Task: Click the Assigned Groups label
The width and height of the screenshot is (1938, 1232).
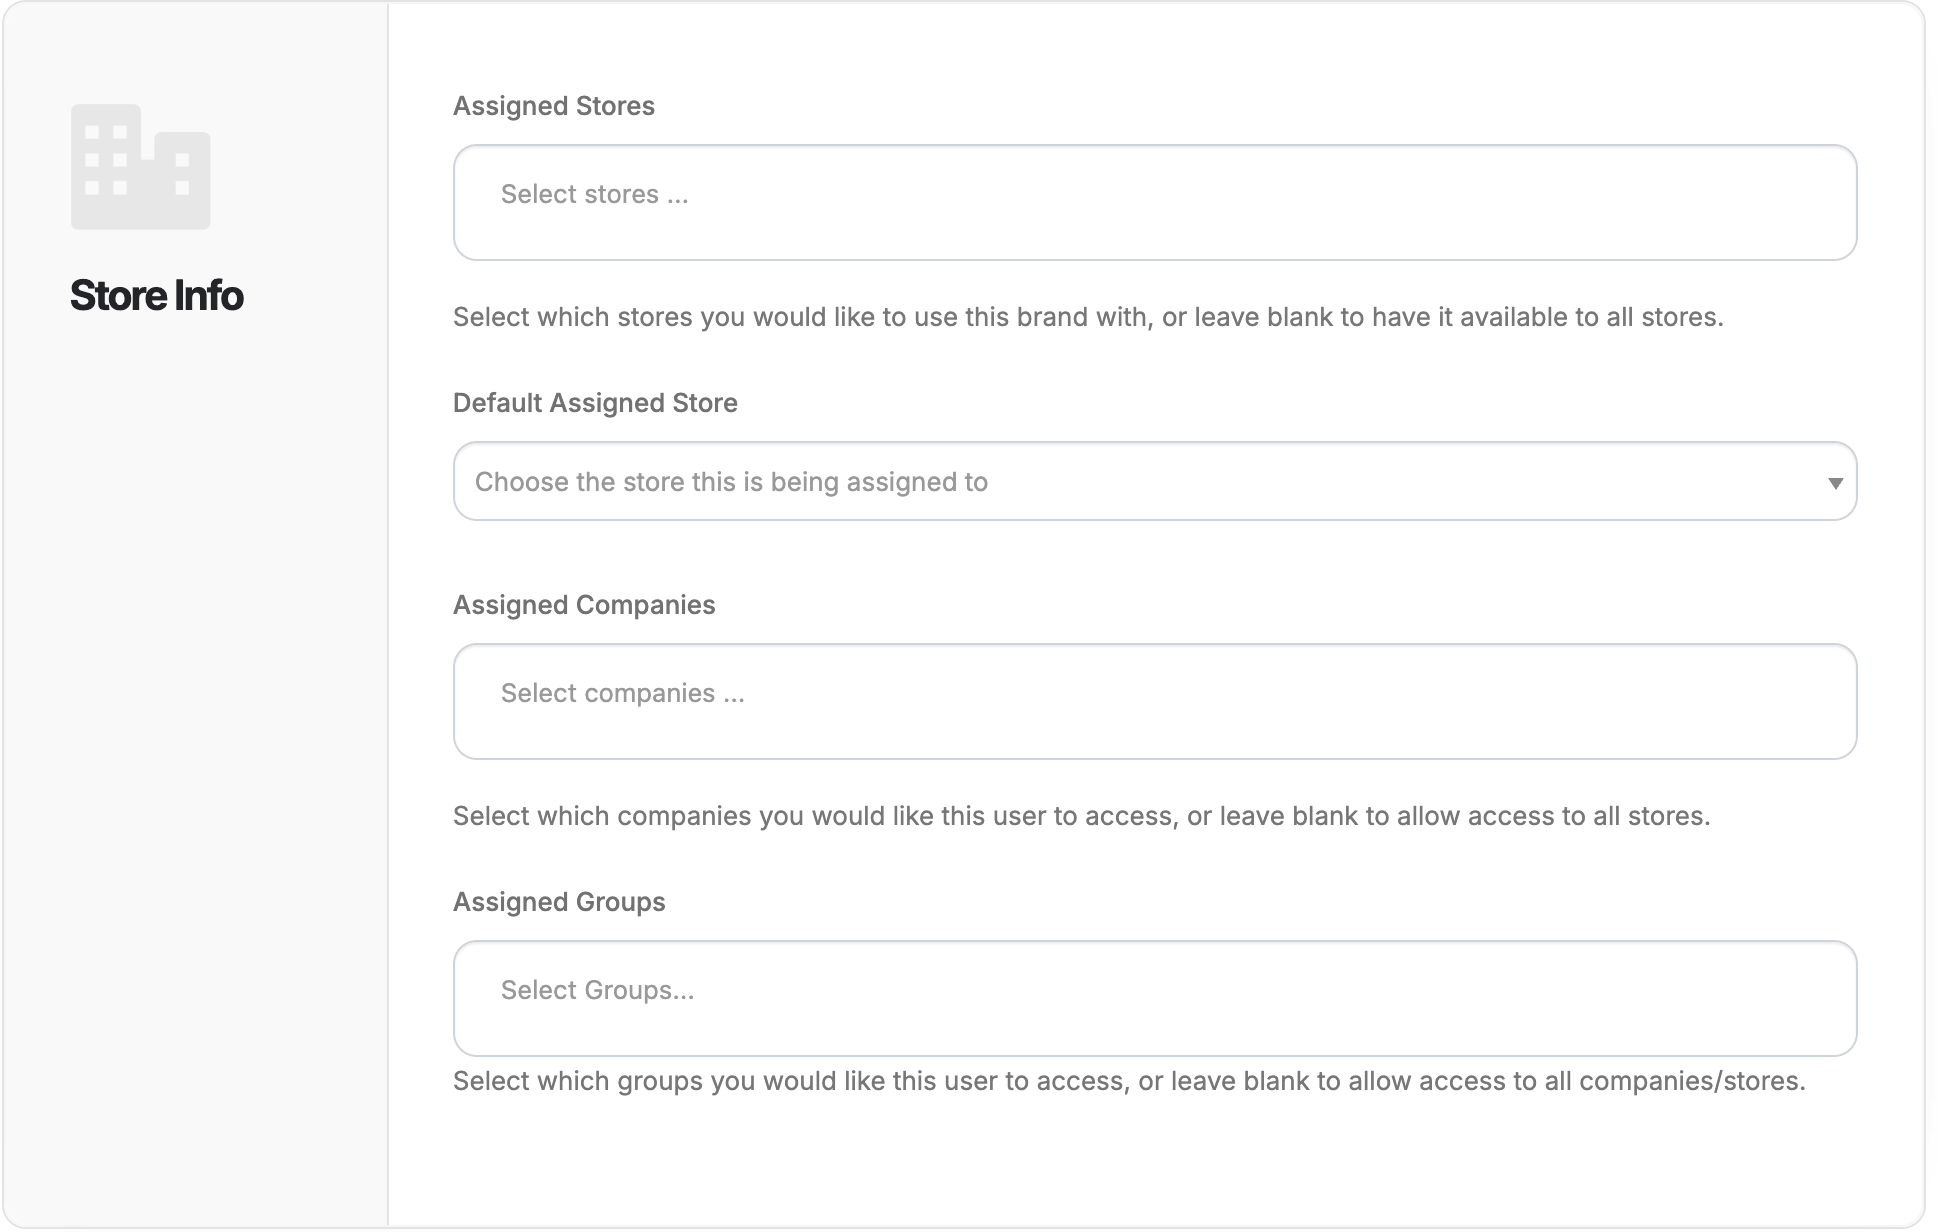Action: pos(559,902)
